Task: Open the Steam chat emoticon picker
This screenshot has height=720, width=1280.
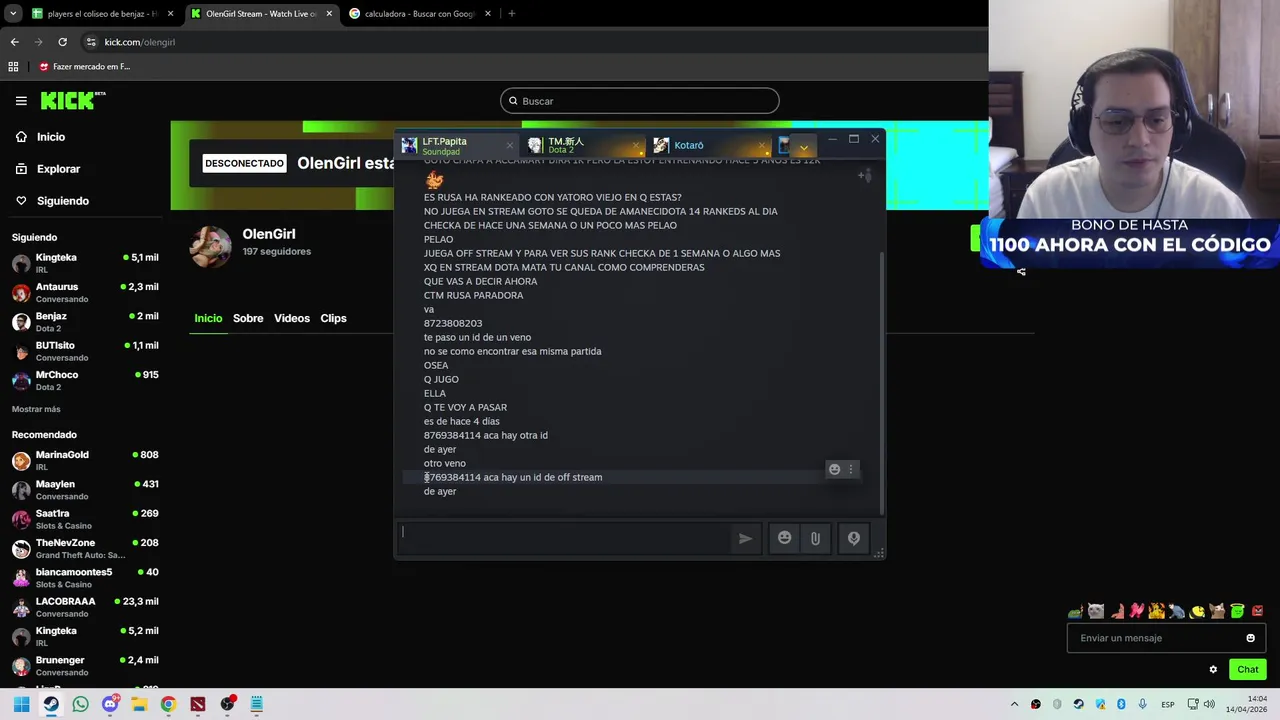Action: 785,538
